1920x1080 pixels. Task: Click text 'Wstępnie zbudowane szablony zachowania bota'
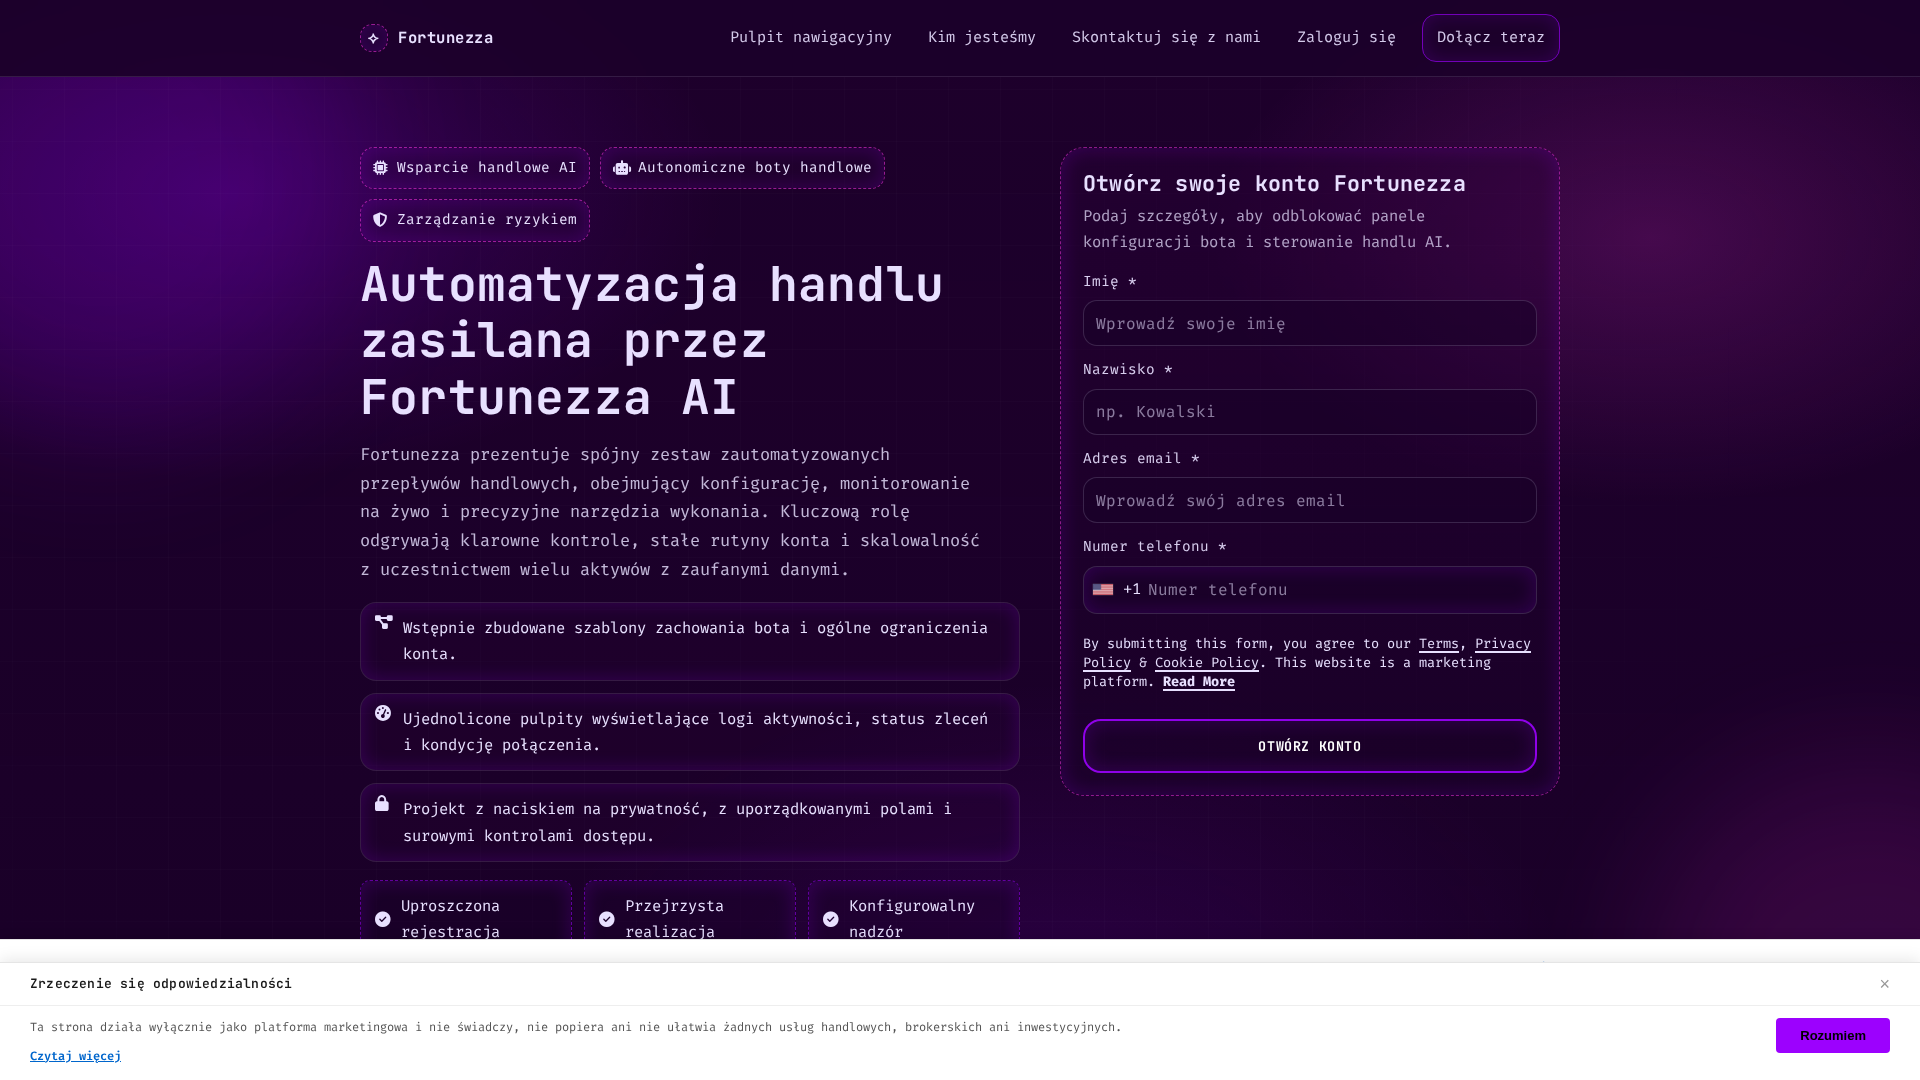point(597,628)
